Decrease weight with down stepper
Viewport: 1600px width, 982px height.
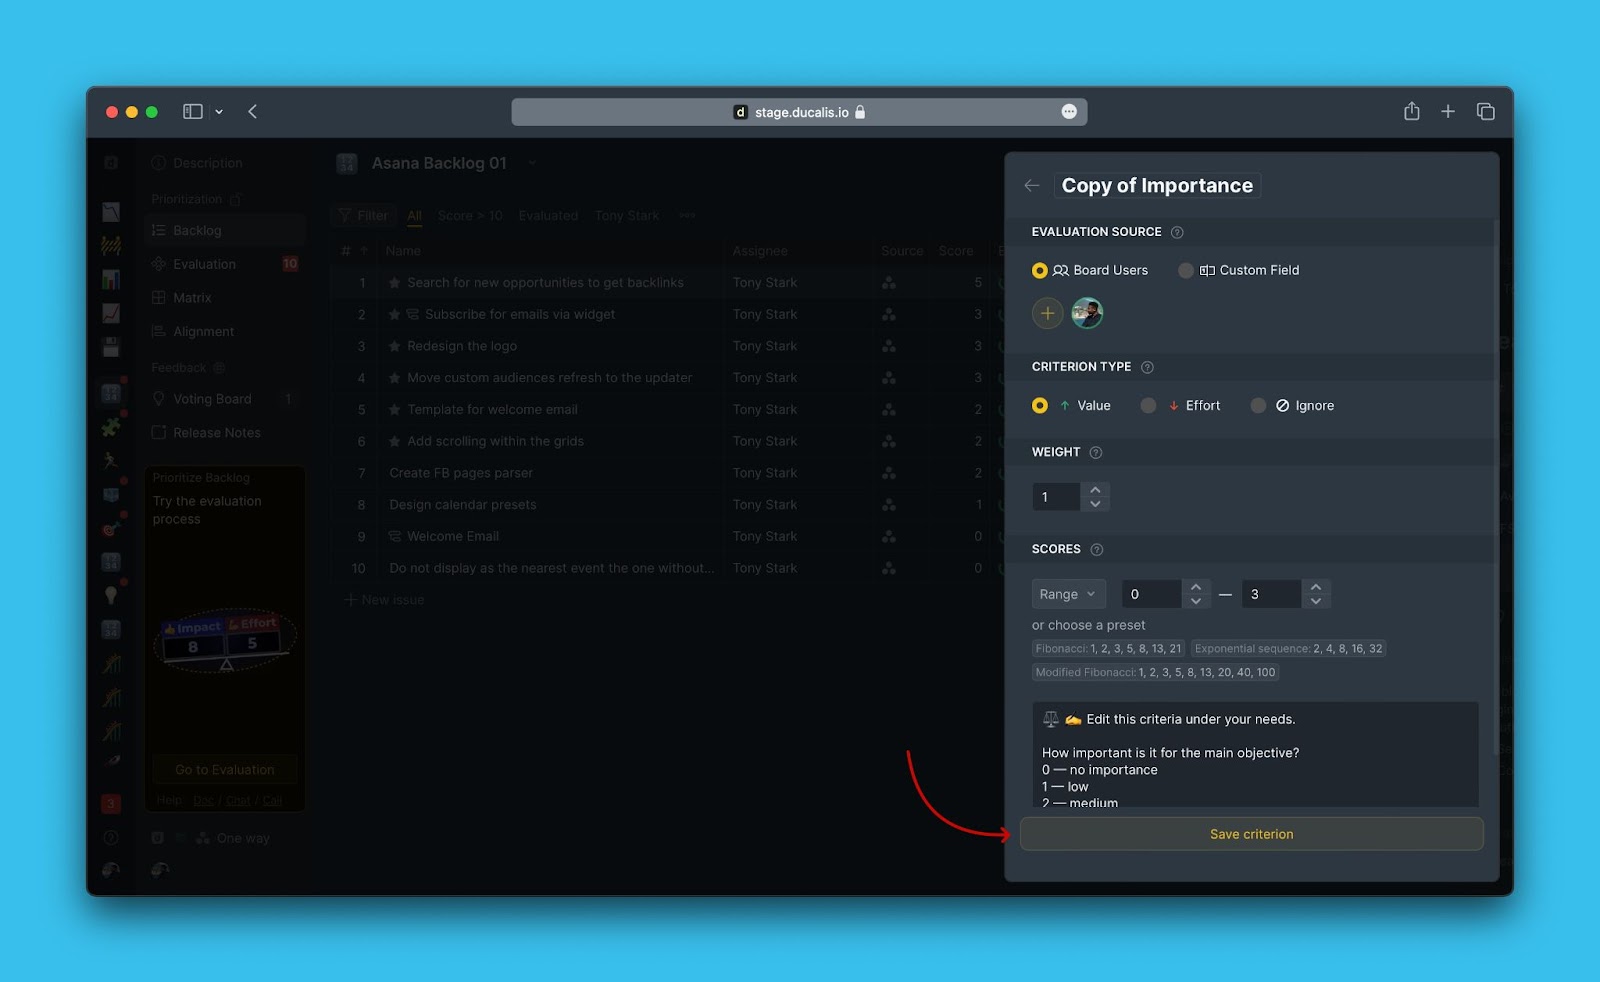coord(1096,504)
